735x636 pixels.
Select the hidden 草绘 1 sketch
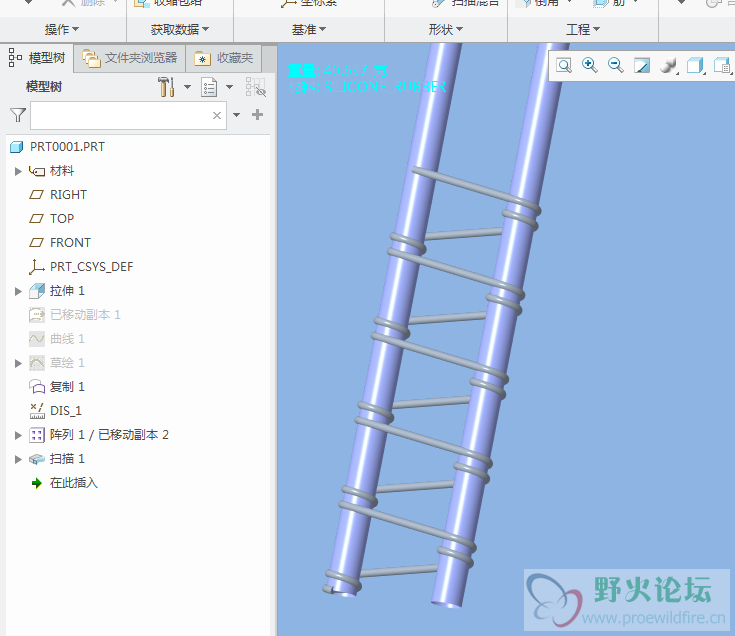tap(67, 362)
